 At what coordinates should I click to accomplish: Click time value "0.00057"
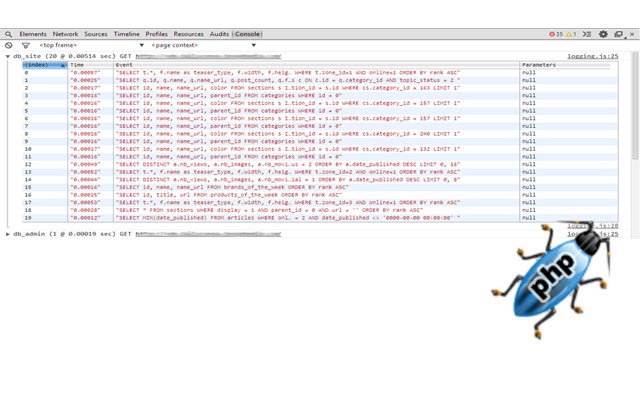85,73
